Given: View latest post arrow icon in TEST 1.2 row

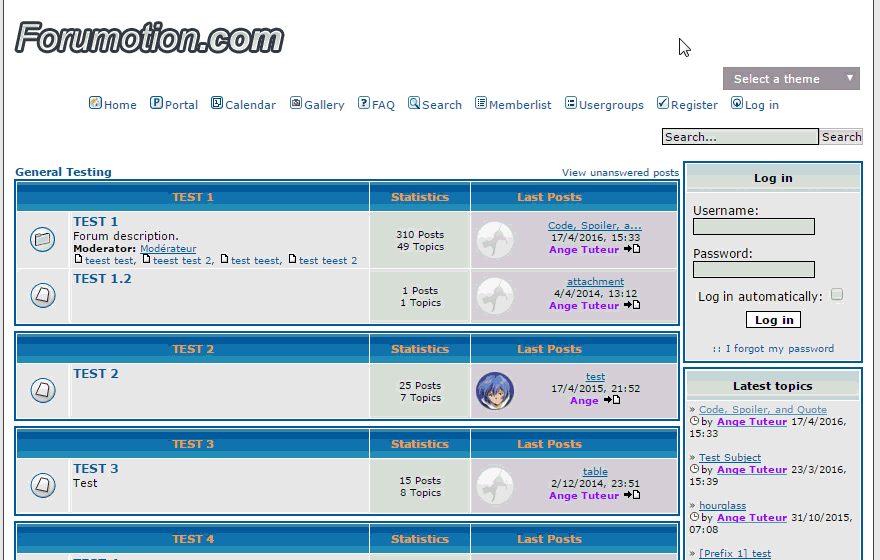Looking at the screenshot, I should 632,305.
